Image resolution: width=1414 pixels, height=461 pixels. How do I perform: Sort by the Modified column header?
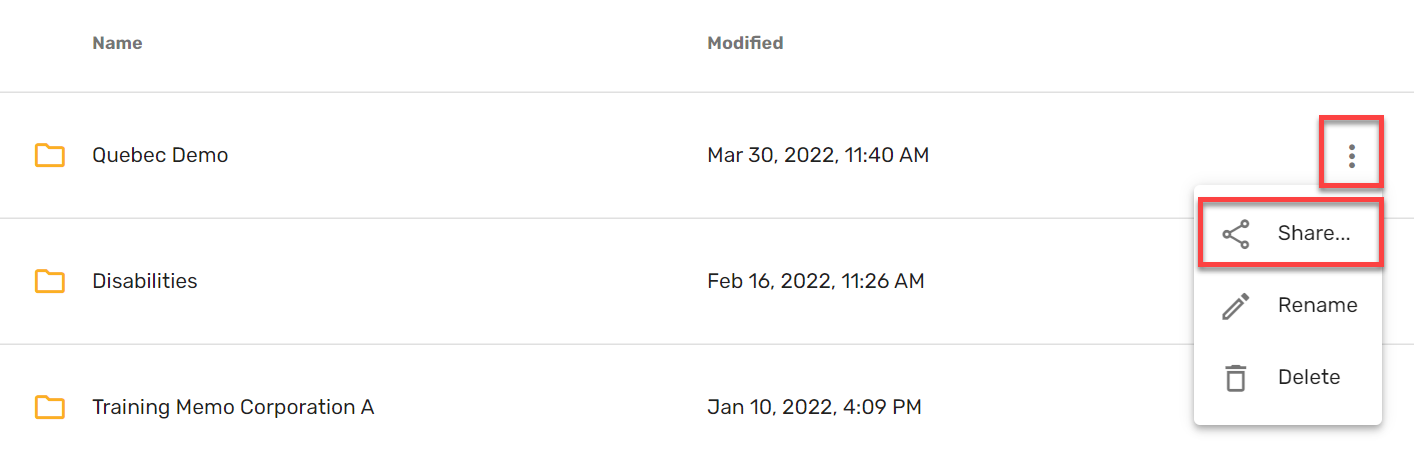click(745, 43)
